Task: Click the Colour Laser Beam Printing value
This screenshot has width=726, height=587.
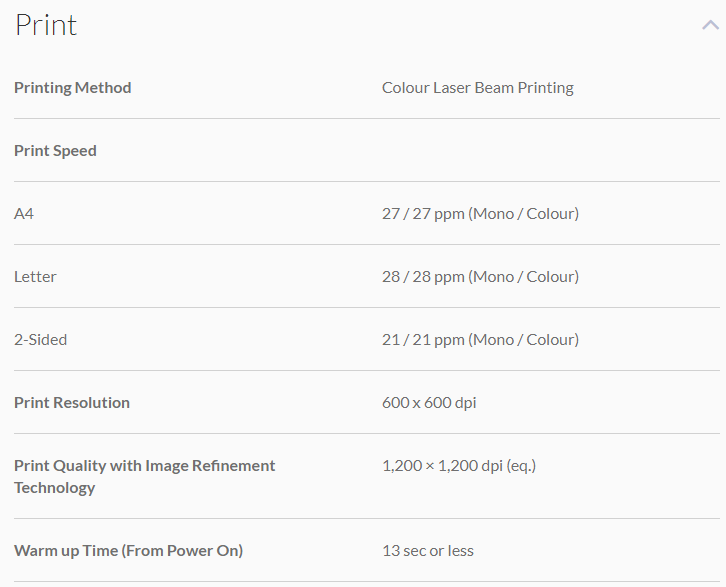Action: [x=477, y=87]
